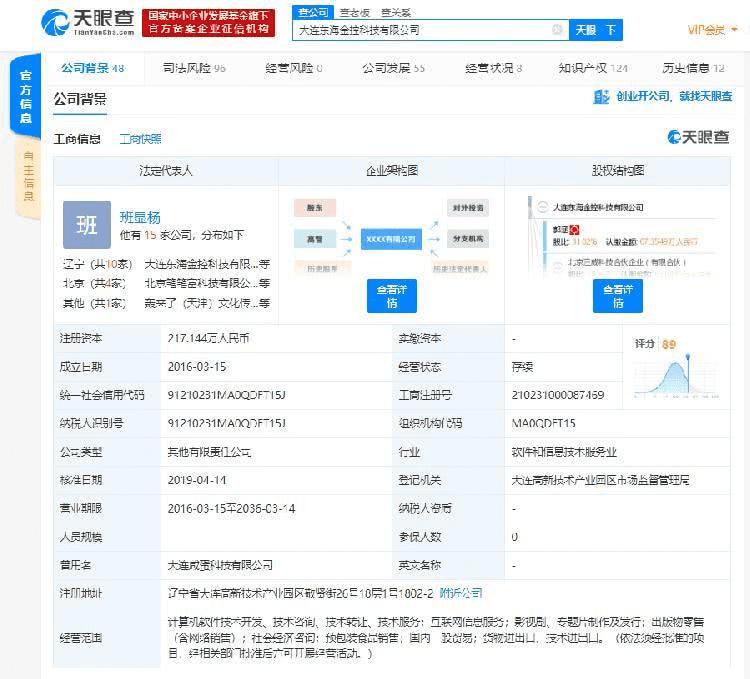Open 大连东海金控科技有限...等 under 辽宁
The image size is (750, 679).
coord(207,264)
